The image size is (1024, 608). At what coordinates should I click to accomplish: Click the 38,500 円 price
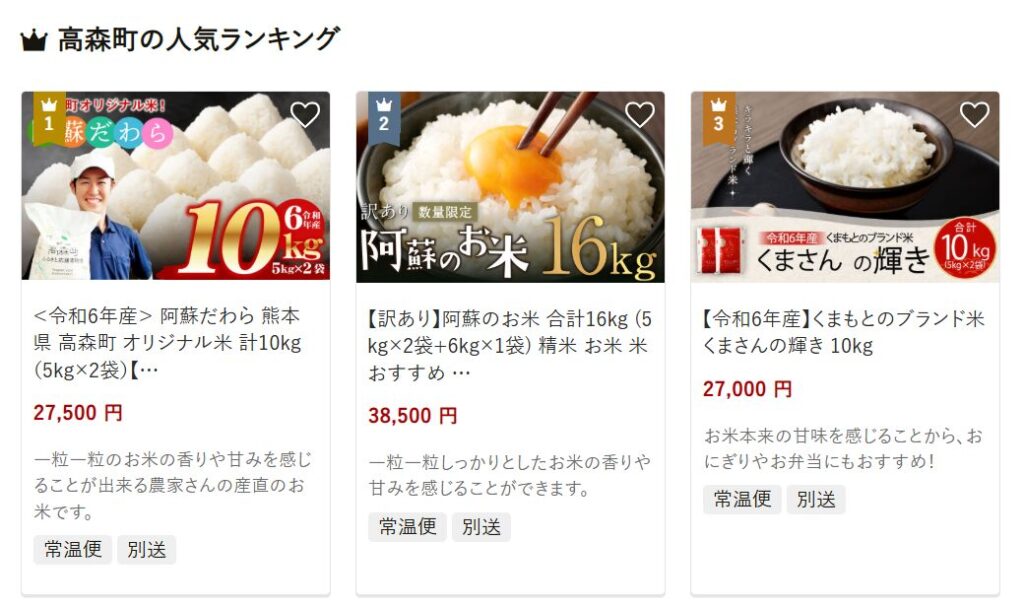pos(413,415)
